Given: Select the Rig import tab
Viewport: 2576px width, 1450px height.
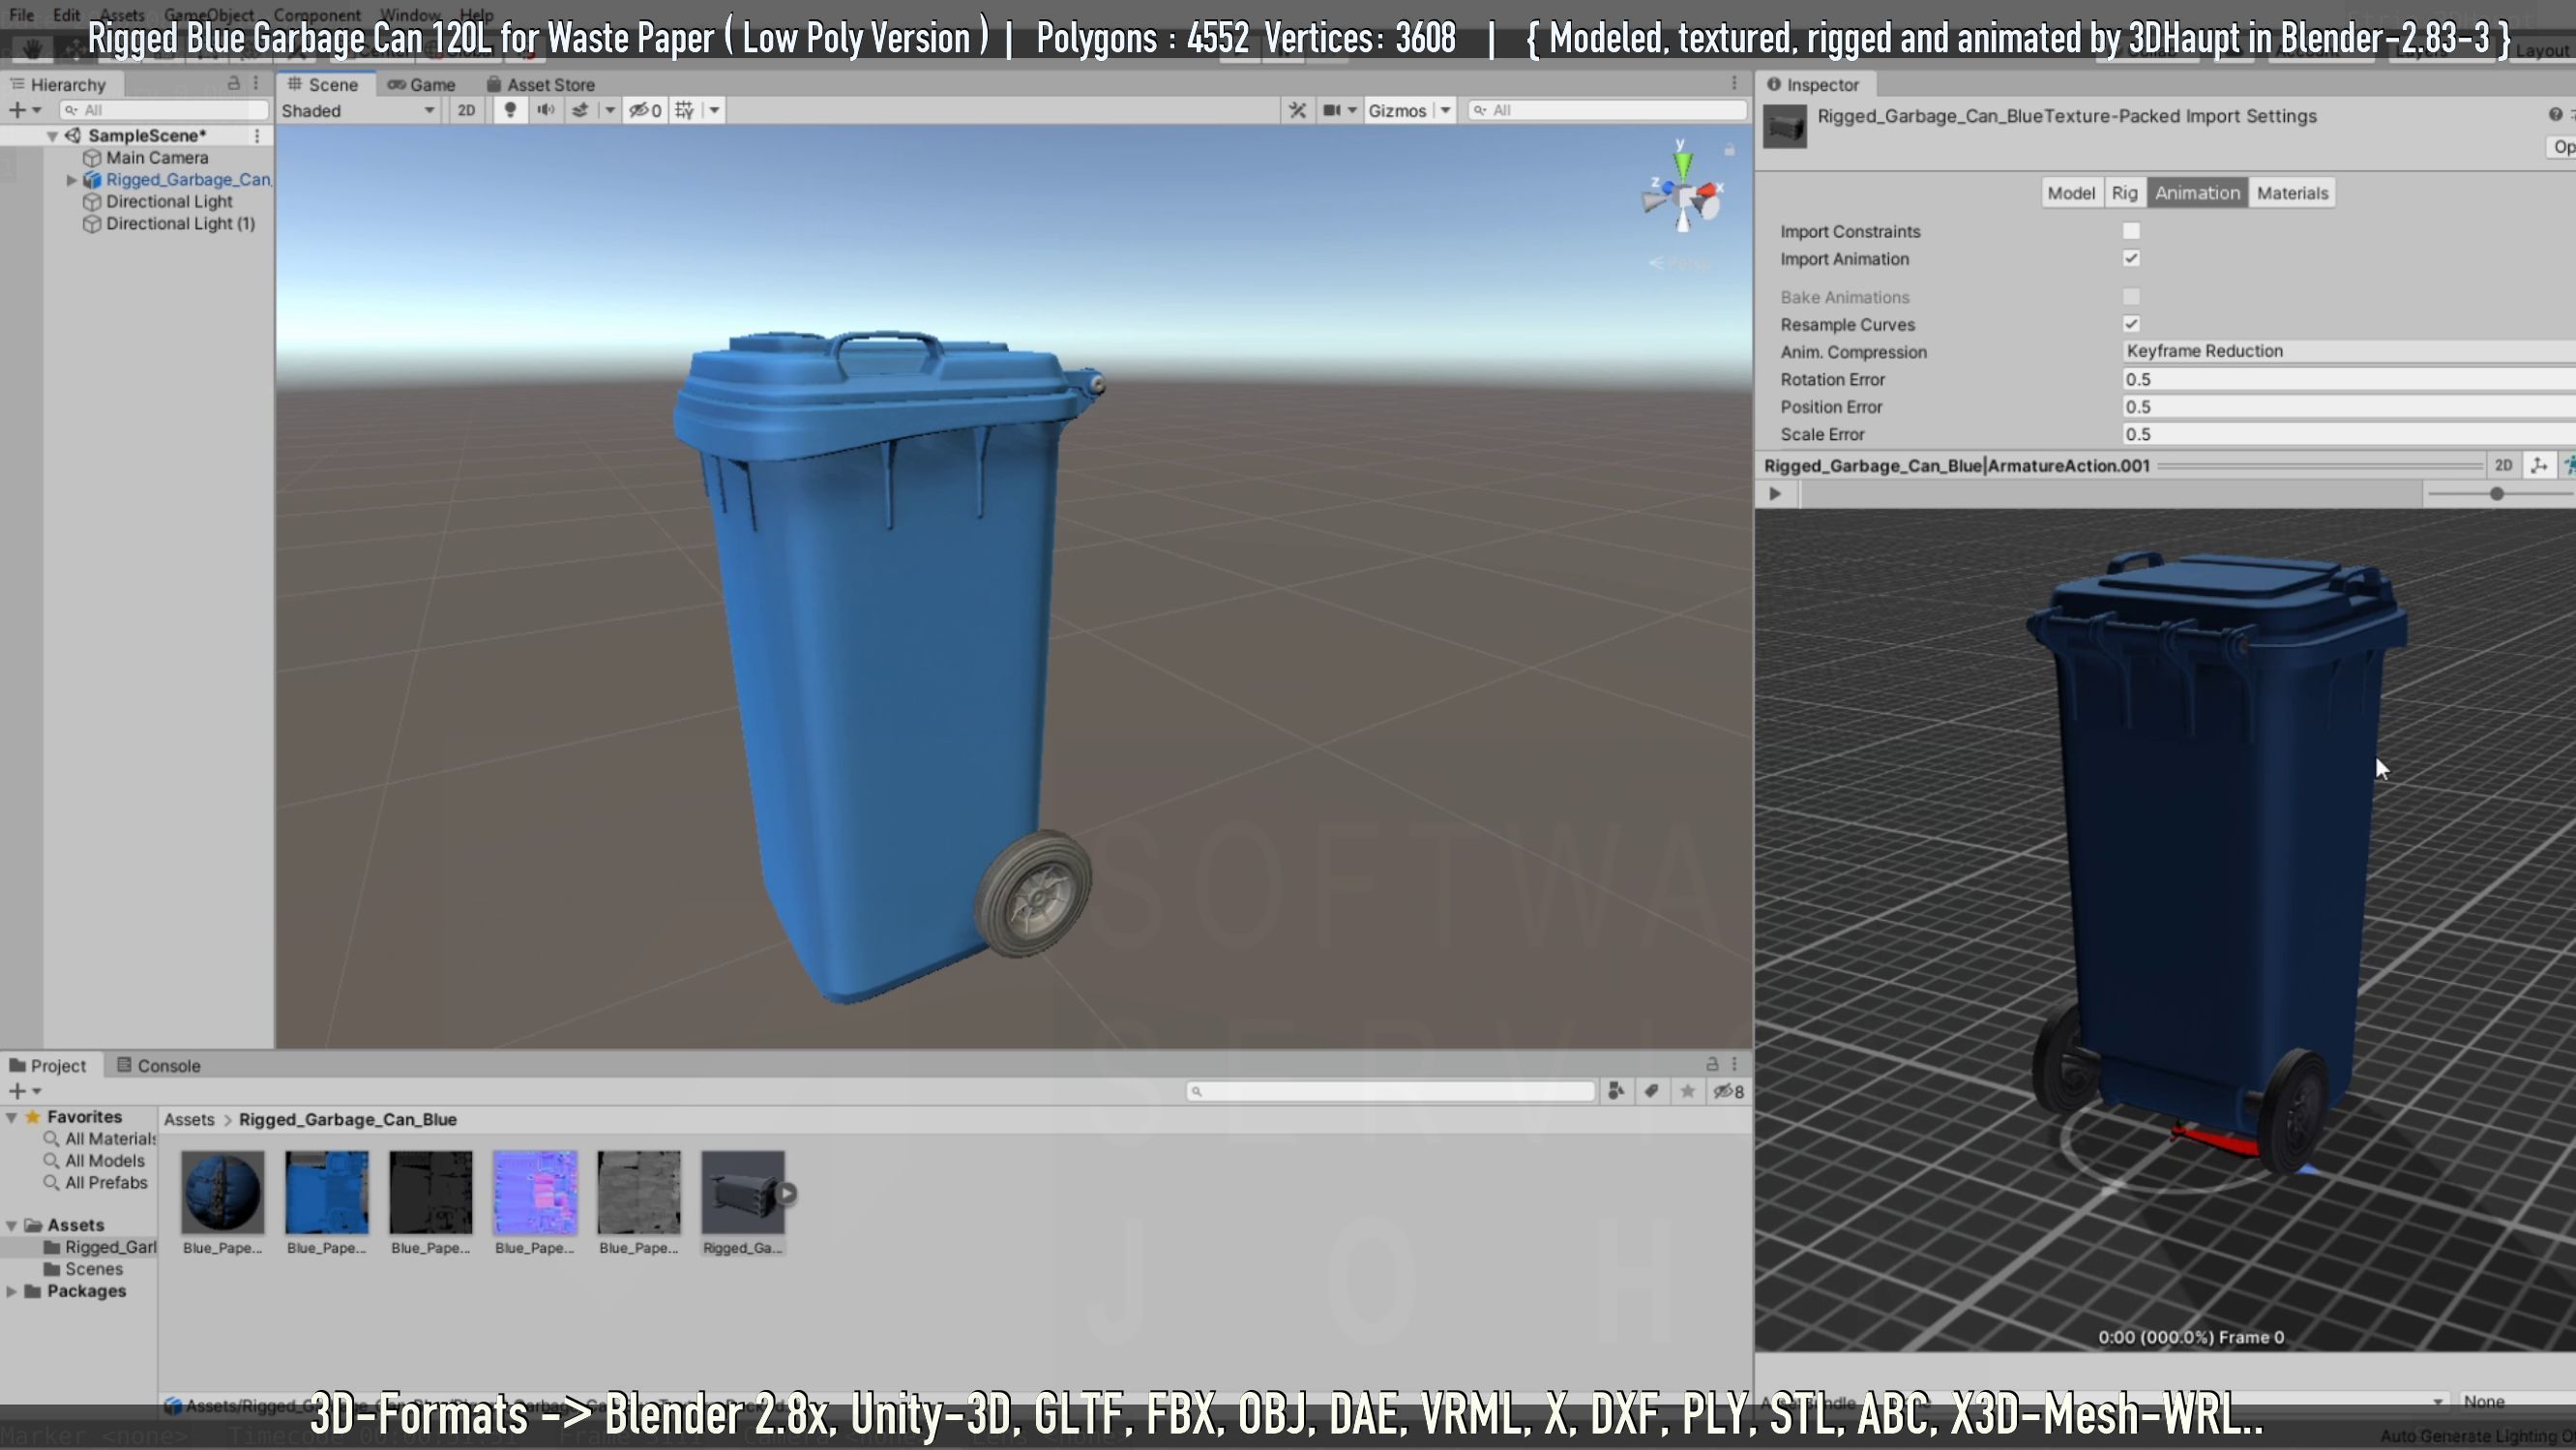Looking at the screenshot, I should point(2125,193).
